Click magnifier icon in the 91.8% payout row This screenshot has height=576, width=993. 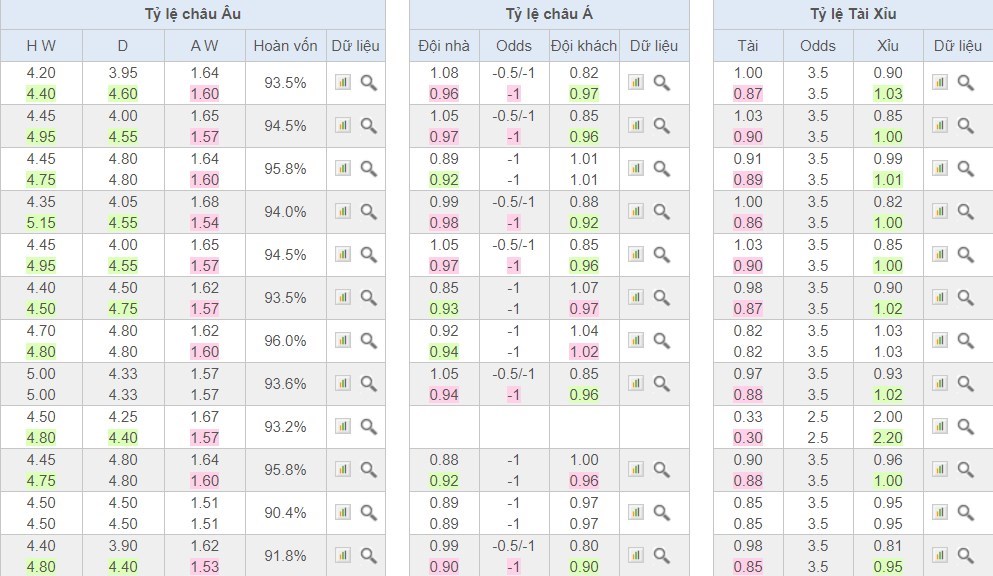(368, 555)
